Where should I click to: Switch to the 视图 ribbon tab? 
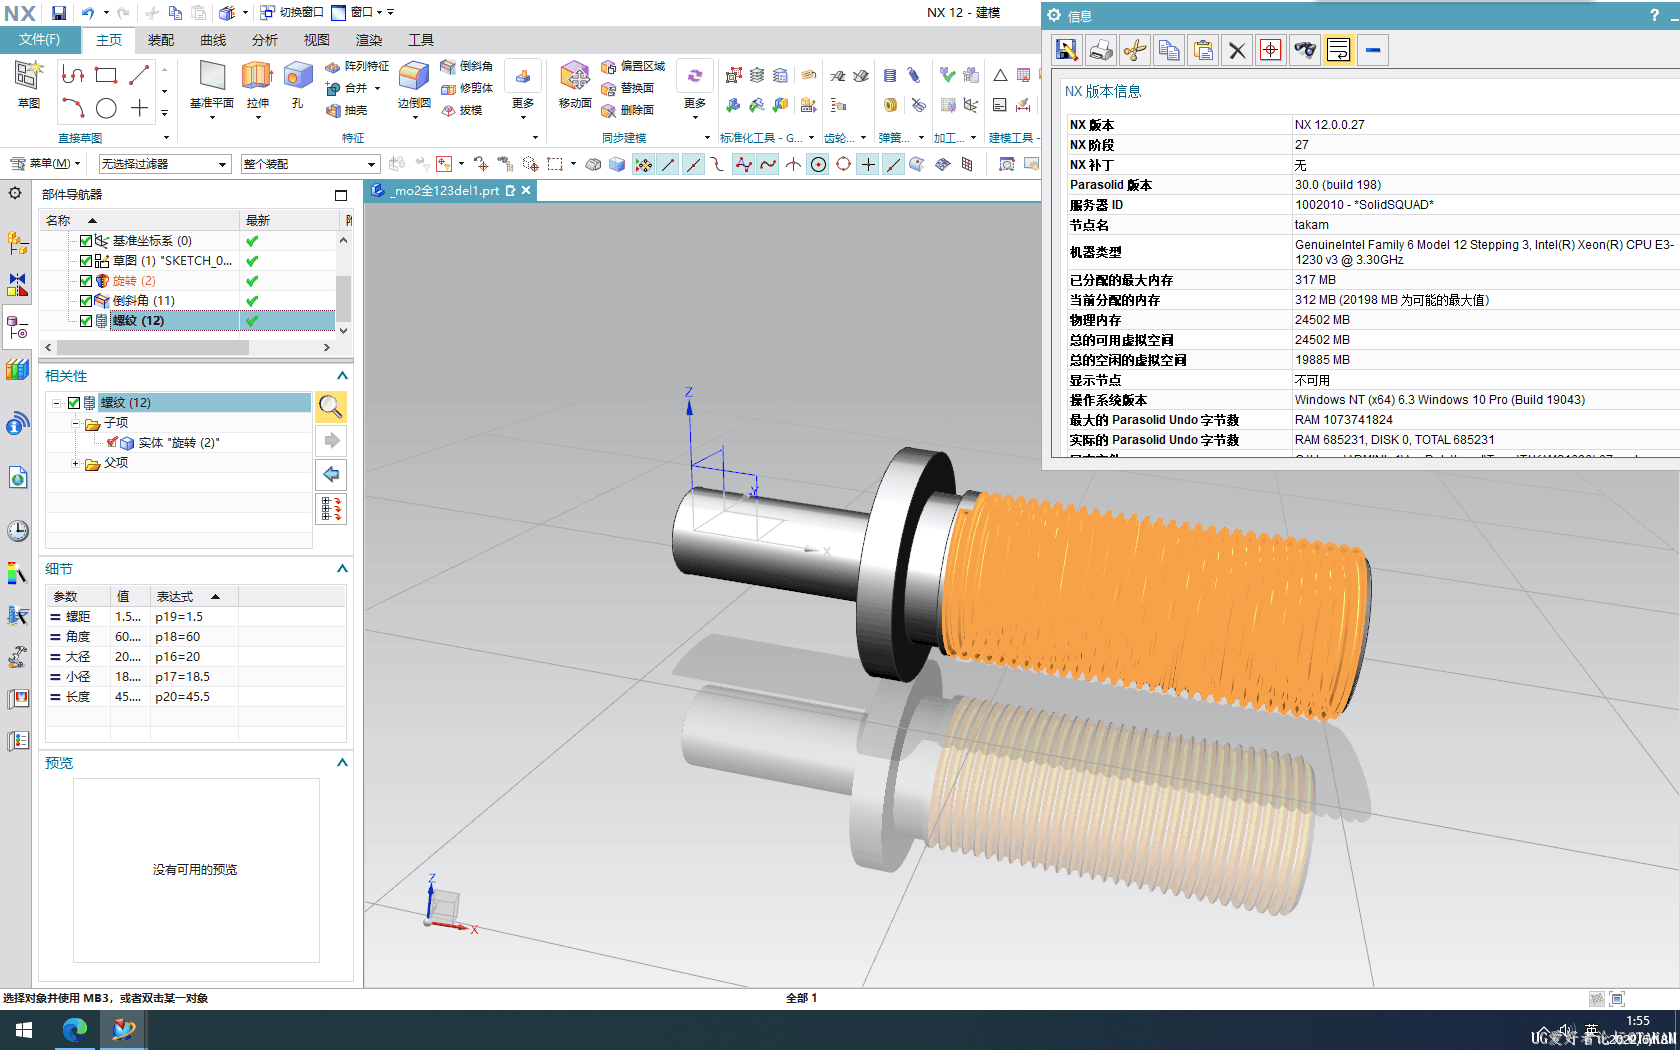(x=317, y=40)
